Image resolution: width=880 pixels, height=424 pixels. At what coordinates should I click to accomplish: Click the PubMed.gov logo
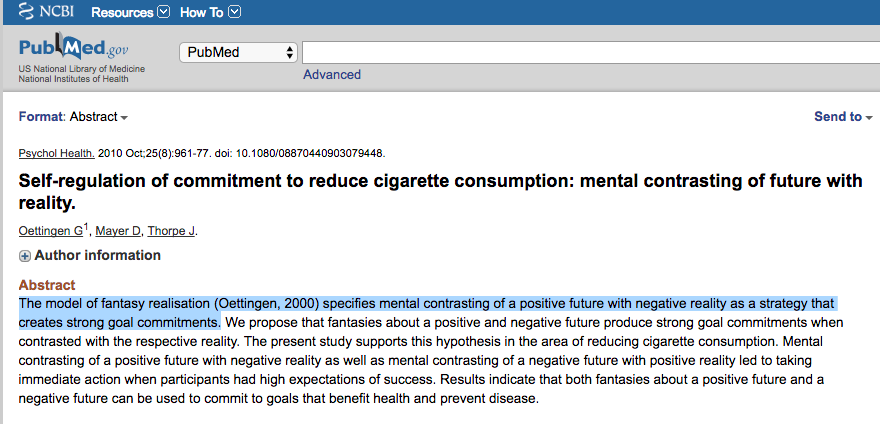click(x=80, y=47)
